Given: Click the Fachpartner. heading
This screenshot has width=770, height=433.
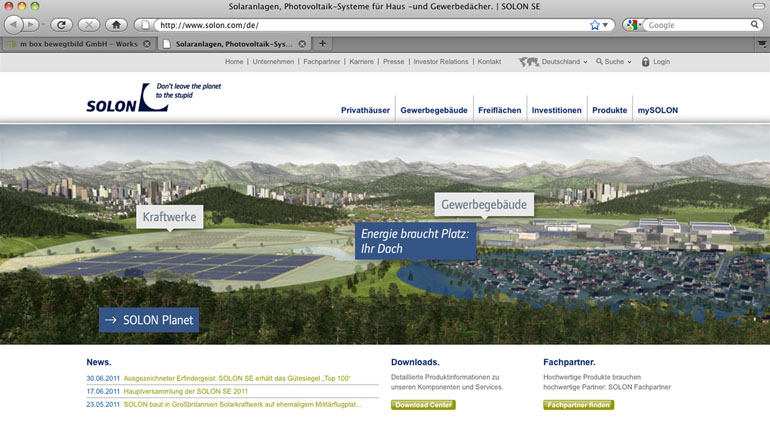Looking at the screenshot, I should point(569,362).
